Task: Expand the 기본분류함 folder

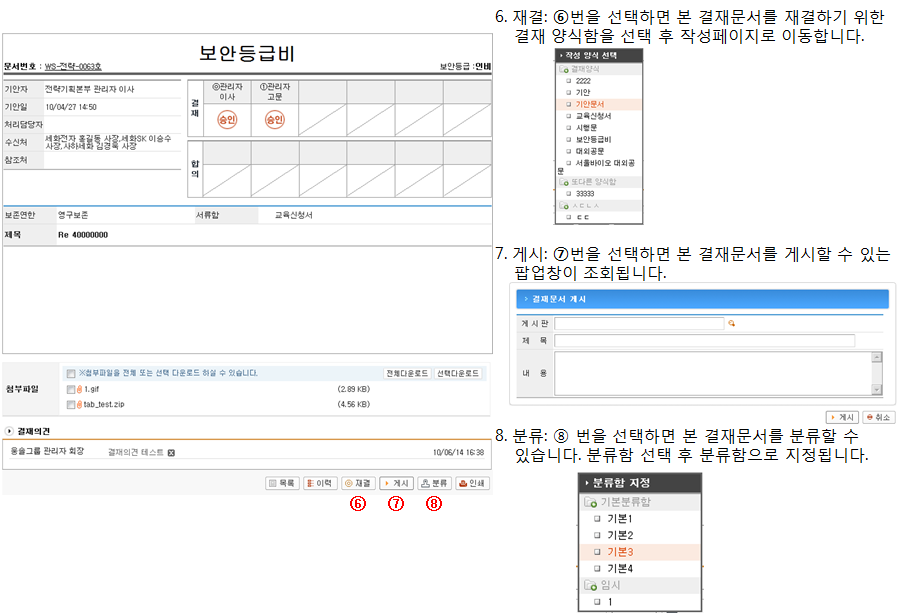Action: tap(590, 501)
